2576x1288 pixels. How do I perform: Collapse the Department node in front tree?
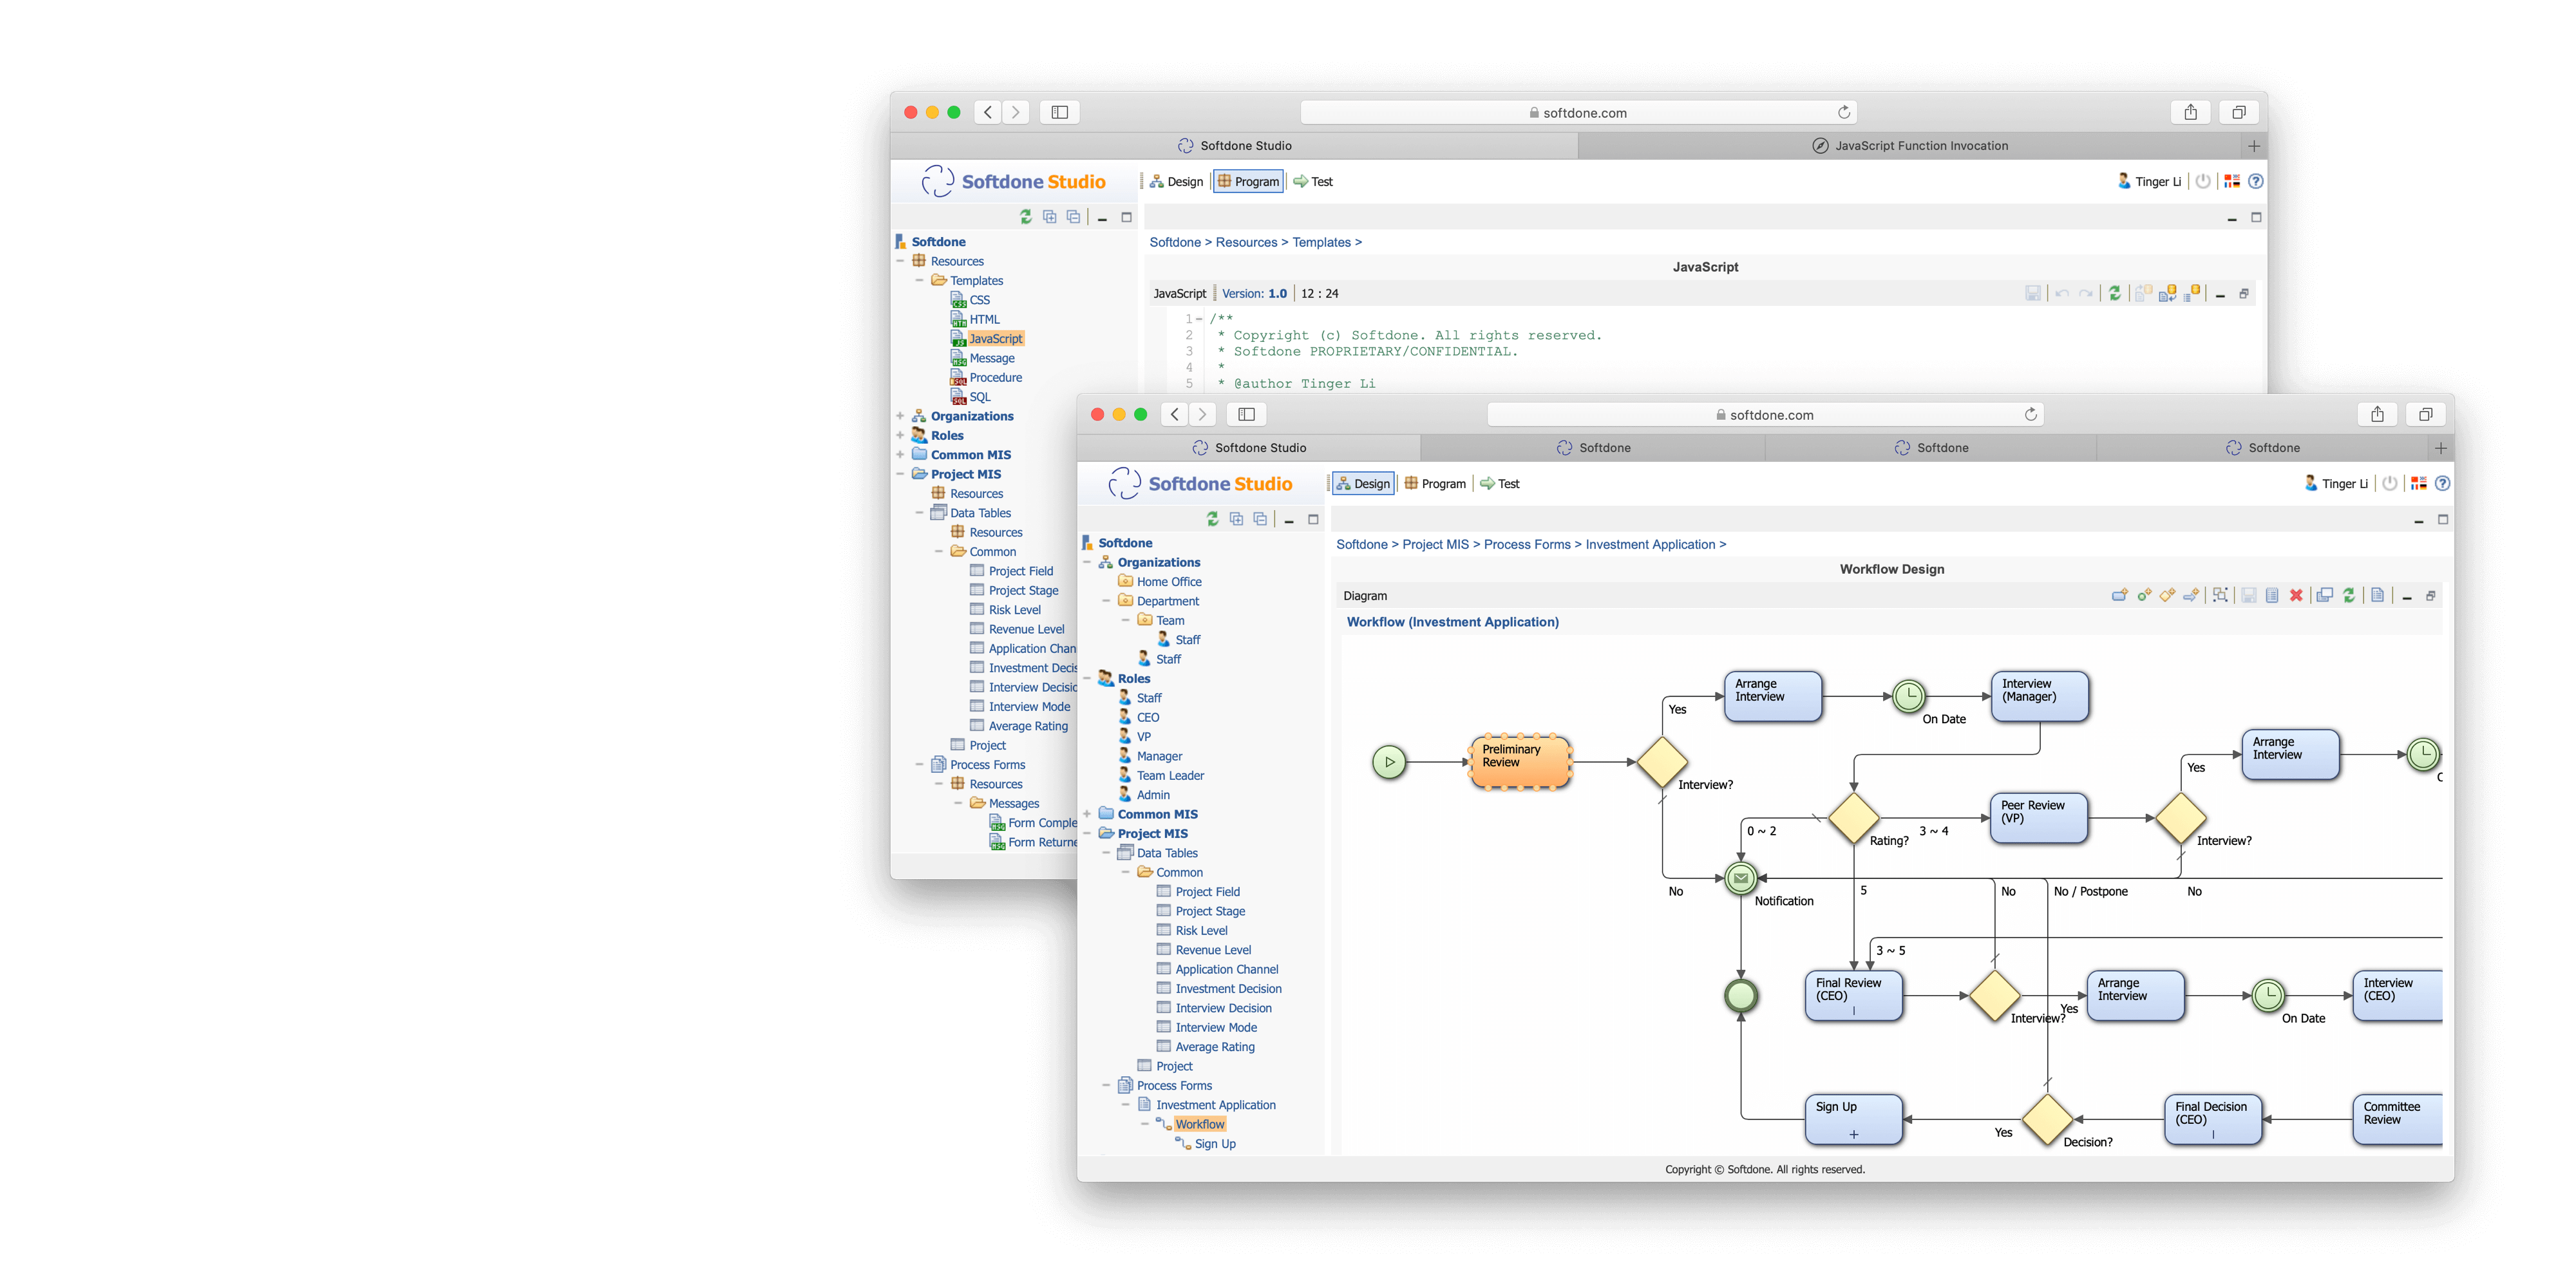pos(1106,602)
